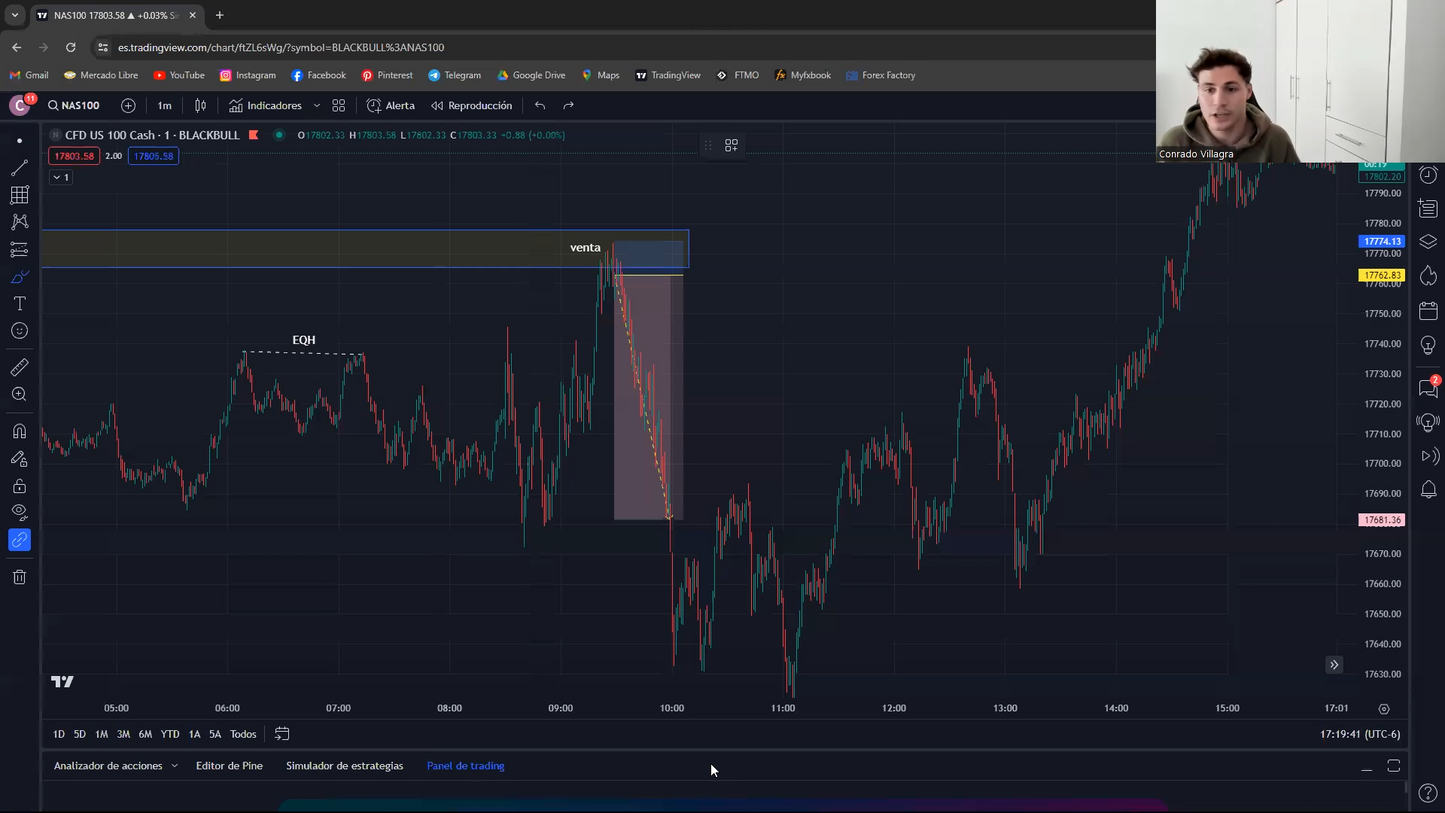Click the trash remove drawings icon
The height and width of the screenshot is (813, 1445).
click(19, 577)
